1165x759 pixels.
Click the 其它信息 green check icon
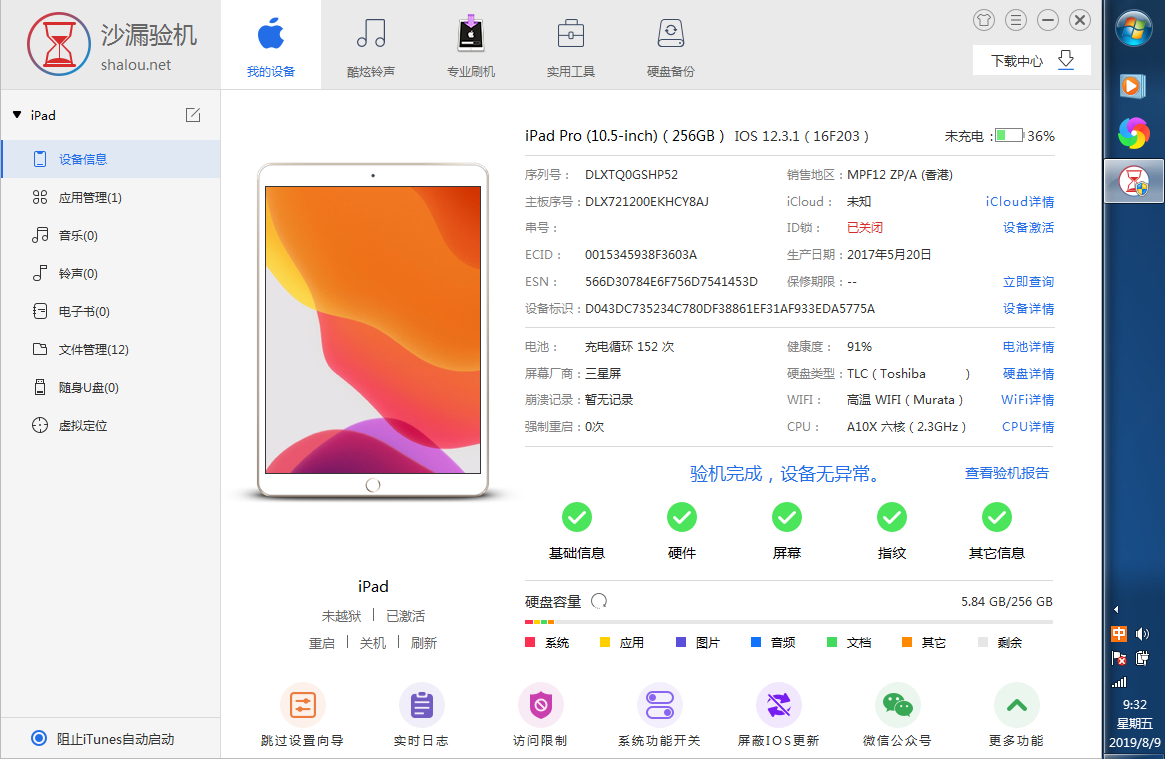996,517
